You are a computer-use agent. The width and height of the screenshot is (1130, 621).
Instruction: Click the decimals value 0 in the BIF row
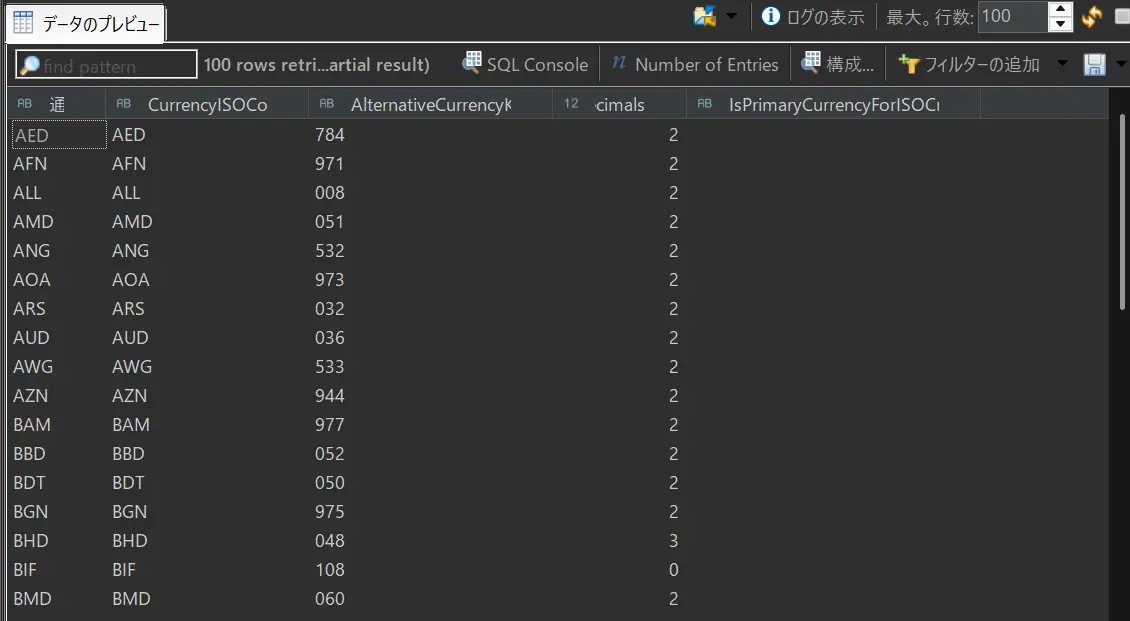point(673,570)
